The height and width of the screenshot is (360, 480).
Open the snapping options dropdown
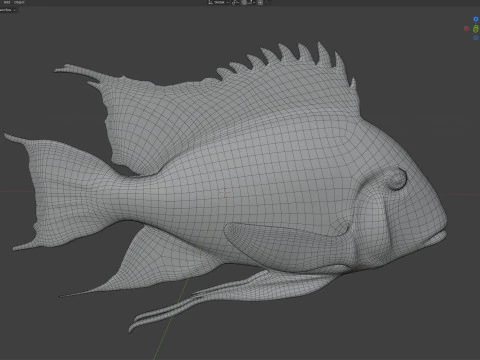(x=251, y=2)
